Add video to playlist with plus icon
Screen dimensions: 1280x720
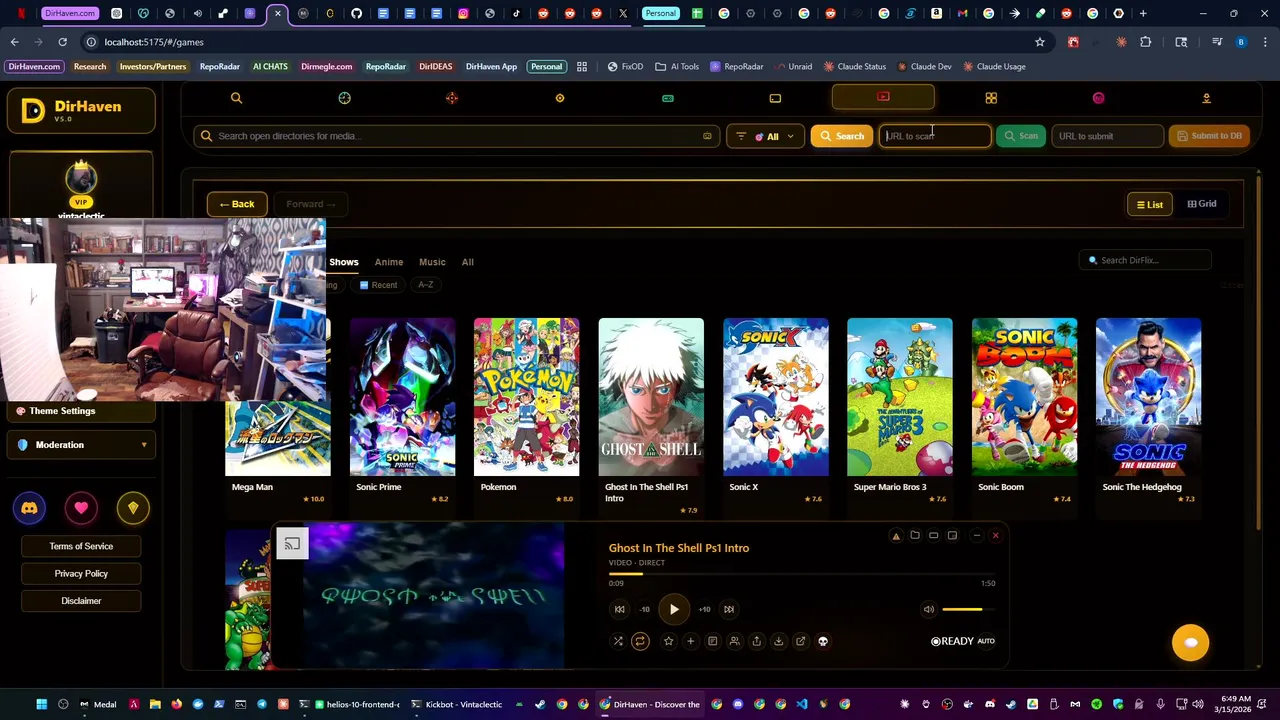[x=690, y=641]
